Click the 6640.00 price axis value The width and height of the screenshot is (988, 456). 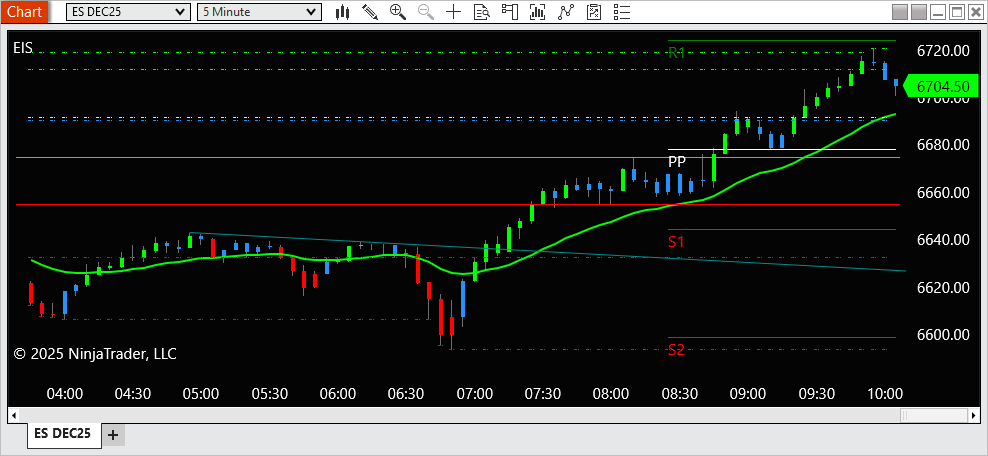tap(943, 240)
